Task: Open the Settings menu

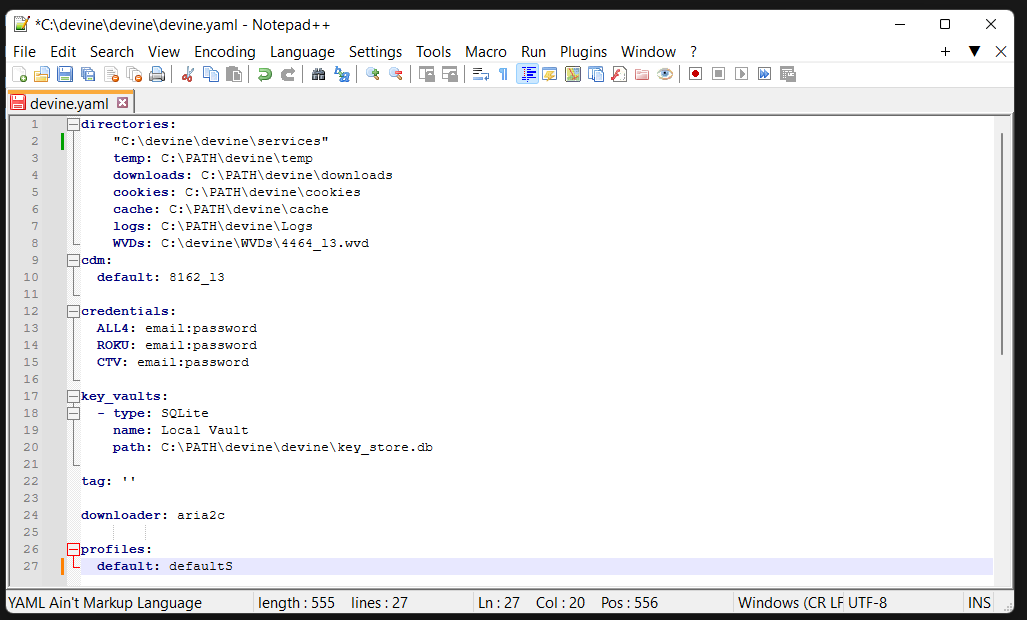Action: click(375, 52)
